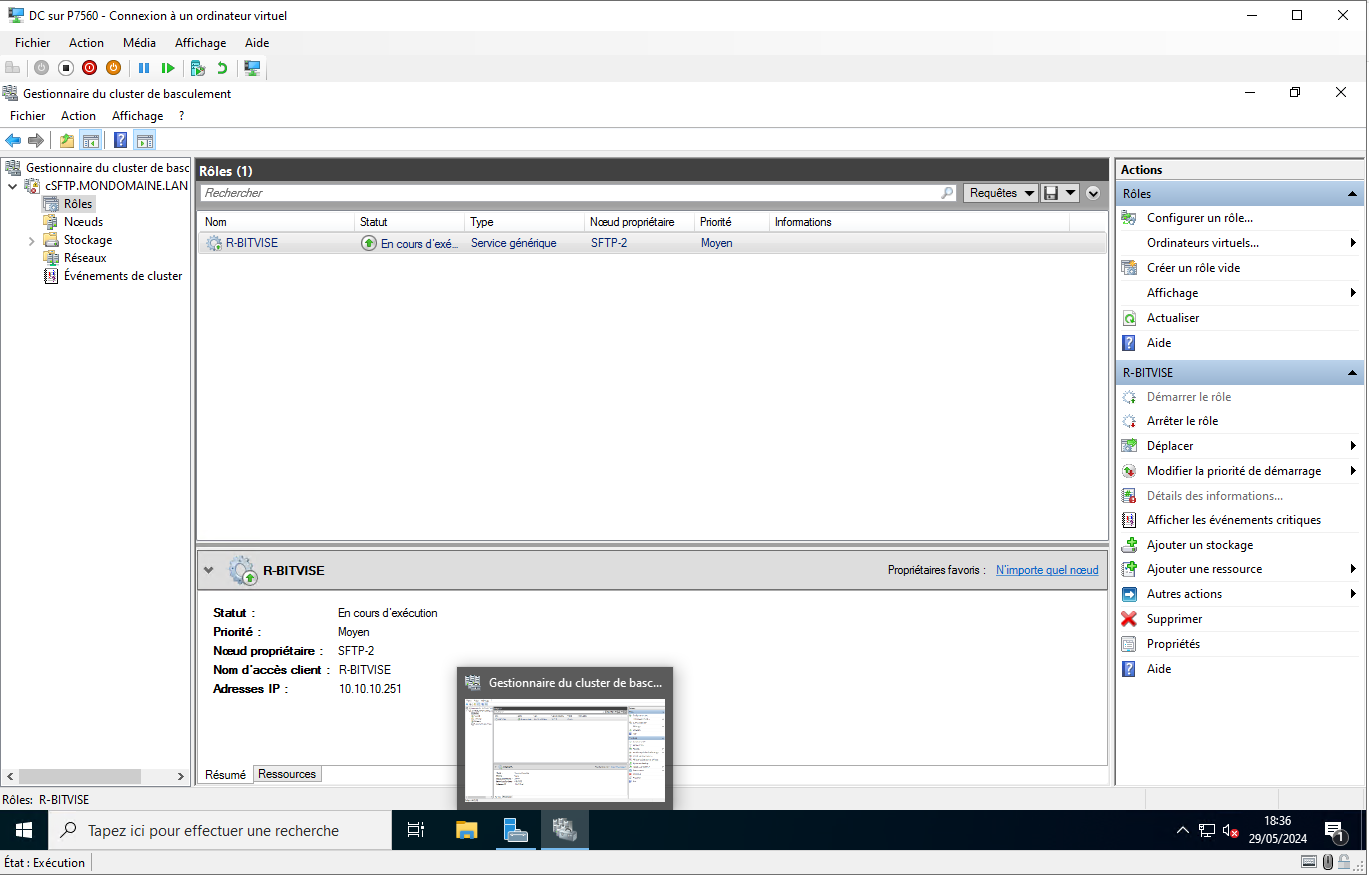Collapse the cSFTP.MONDOMAINE.LAN cluster node
Viewport: 1369px width, 876px height.
pos(12,186)
